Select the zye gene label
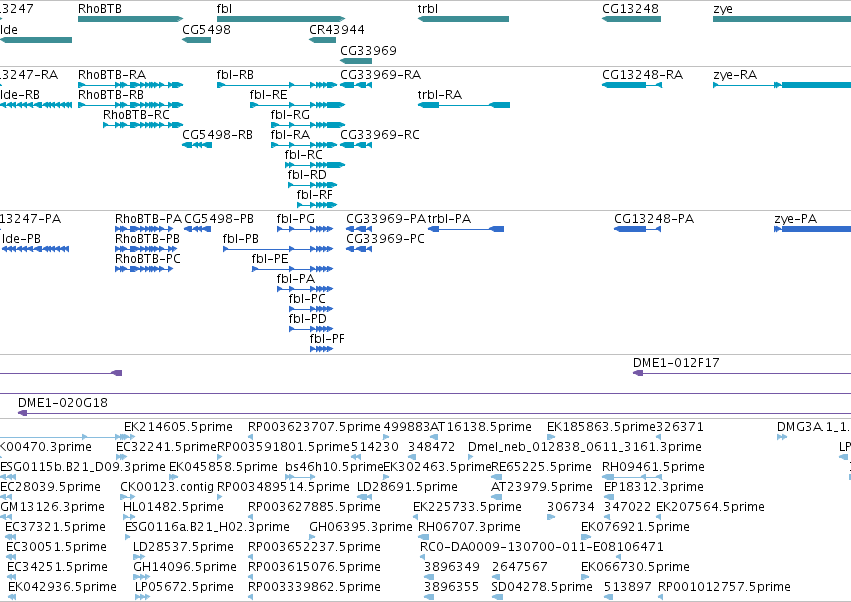 (x=723, y=9)
